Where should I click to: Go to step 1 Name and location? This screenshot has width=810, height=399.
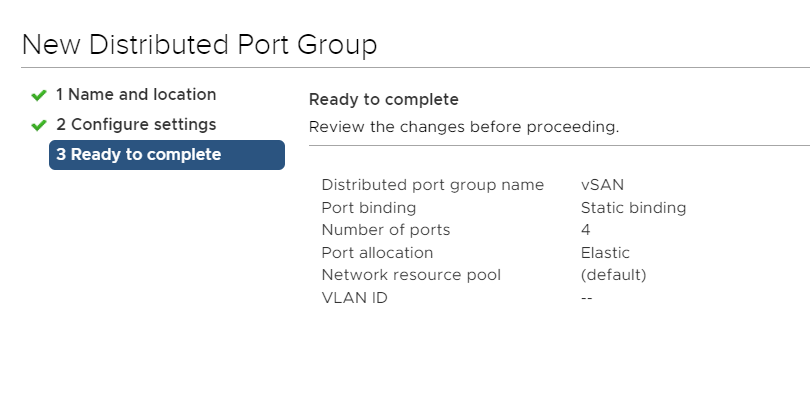tap(136, 95)
